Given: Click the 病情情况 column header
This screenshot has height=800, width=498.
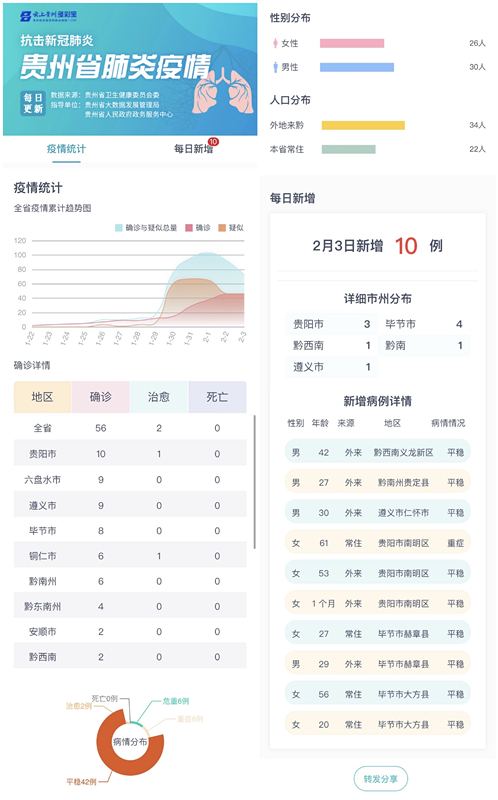Looking at the screenshot, I should (x=448, y=423).
